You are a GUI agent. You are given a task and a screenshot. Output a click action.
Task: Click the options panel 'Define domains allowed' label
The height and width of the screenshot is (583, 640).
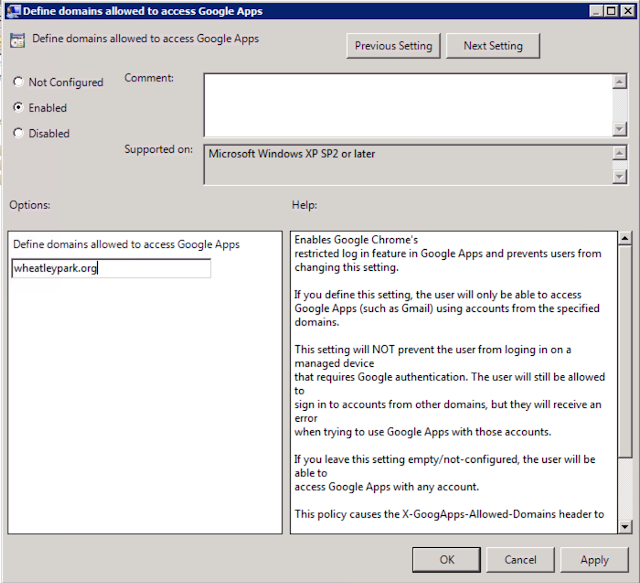(x=126, y=245)
